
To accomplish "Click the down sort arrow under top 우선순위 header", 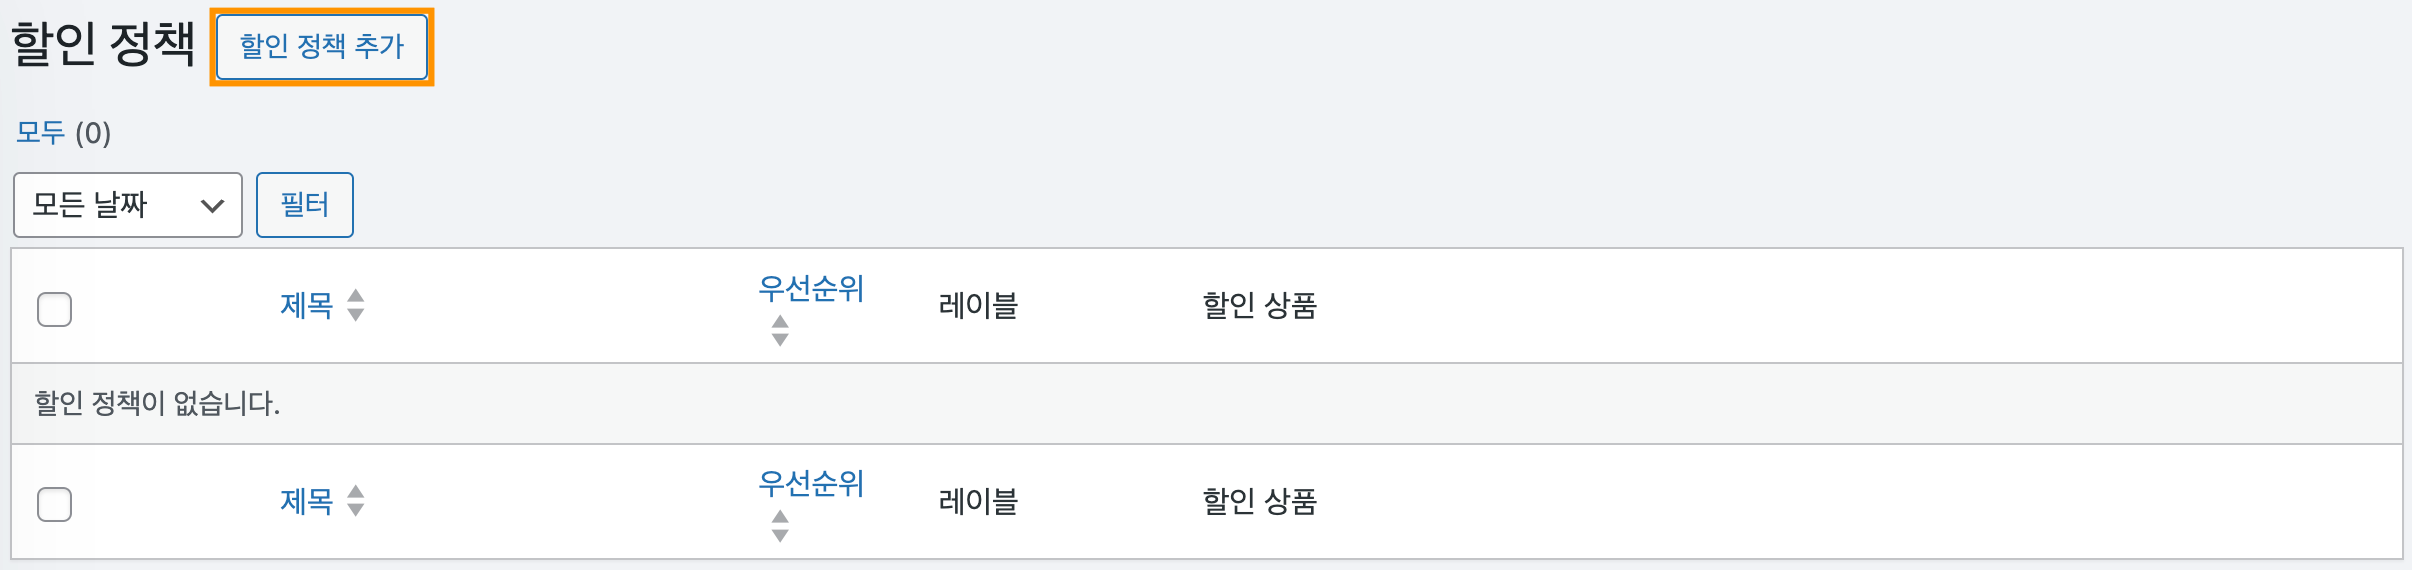I will pyautogui.click(x=780, y=340).
